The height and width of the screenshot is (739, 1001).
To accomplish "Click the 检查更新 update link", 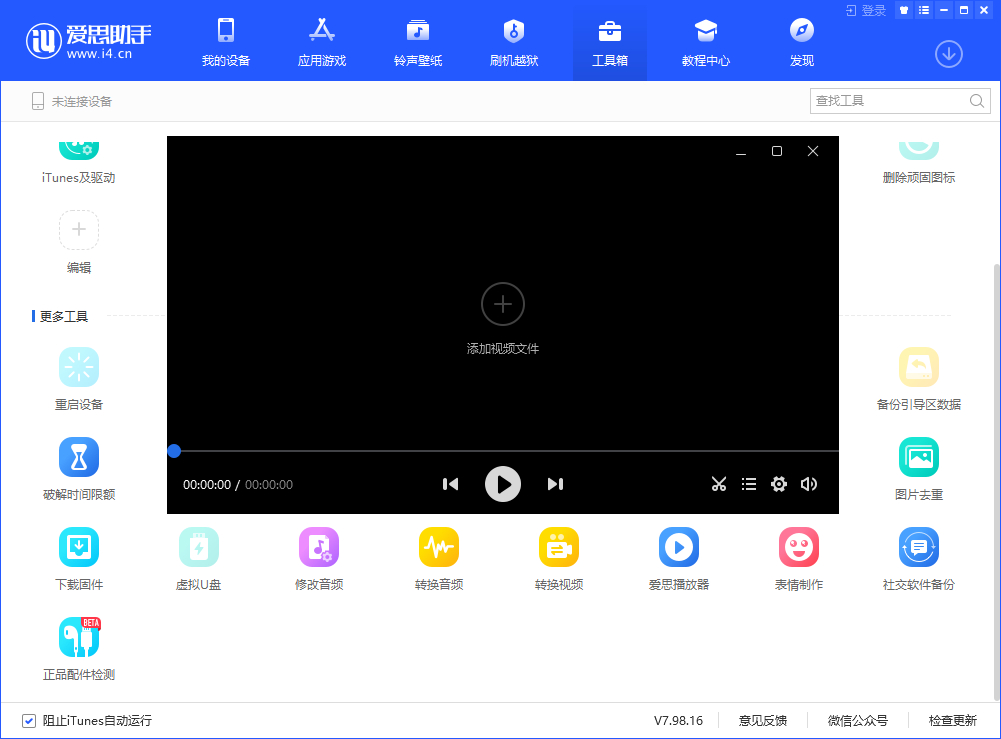I will pos(957,720).
